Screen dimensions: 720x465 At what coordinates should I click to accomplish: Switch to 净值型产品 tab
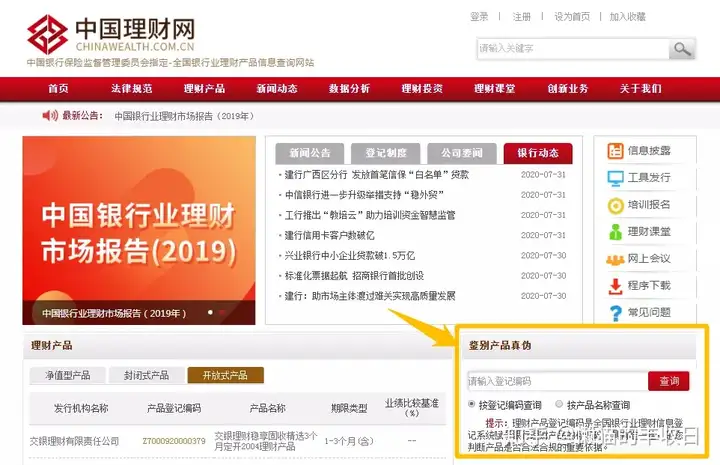[68, 375]
